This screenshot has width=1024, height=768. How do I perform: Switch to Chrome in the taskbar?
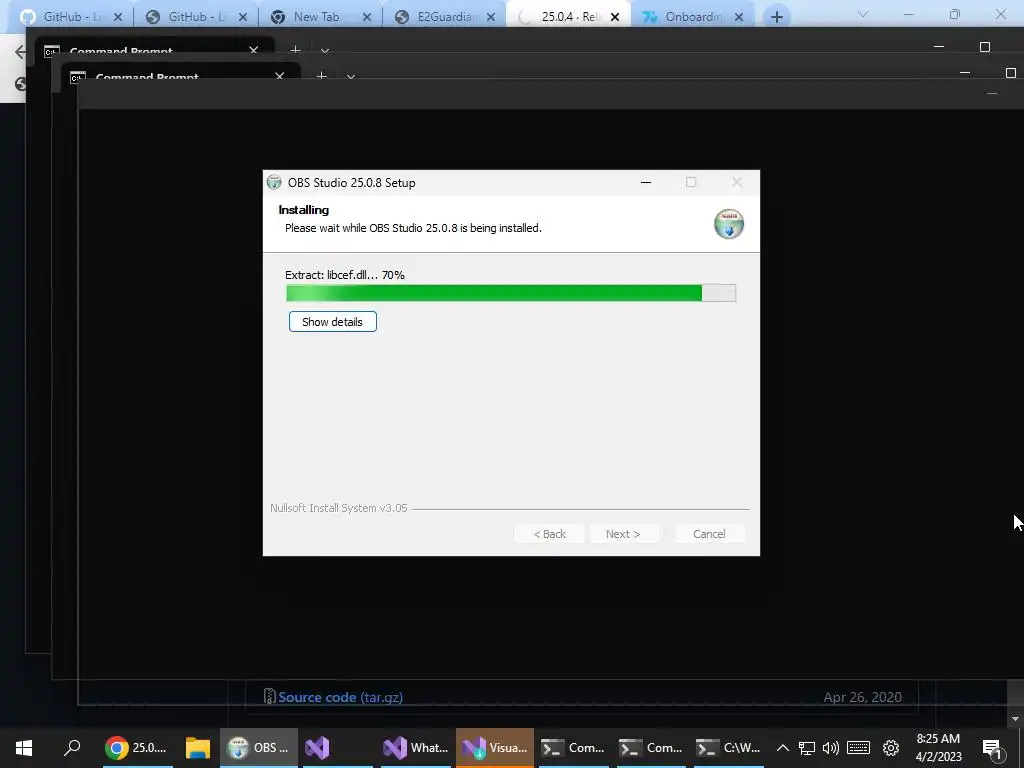tap(137, 748)
